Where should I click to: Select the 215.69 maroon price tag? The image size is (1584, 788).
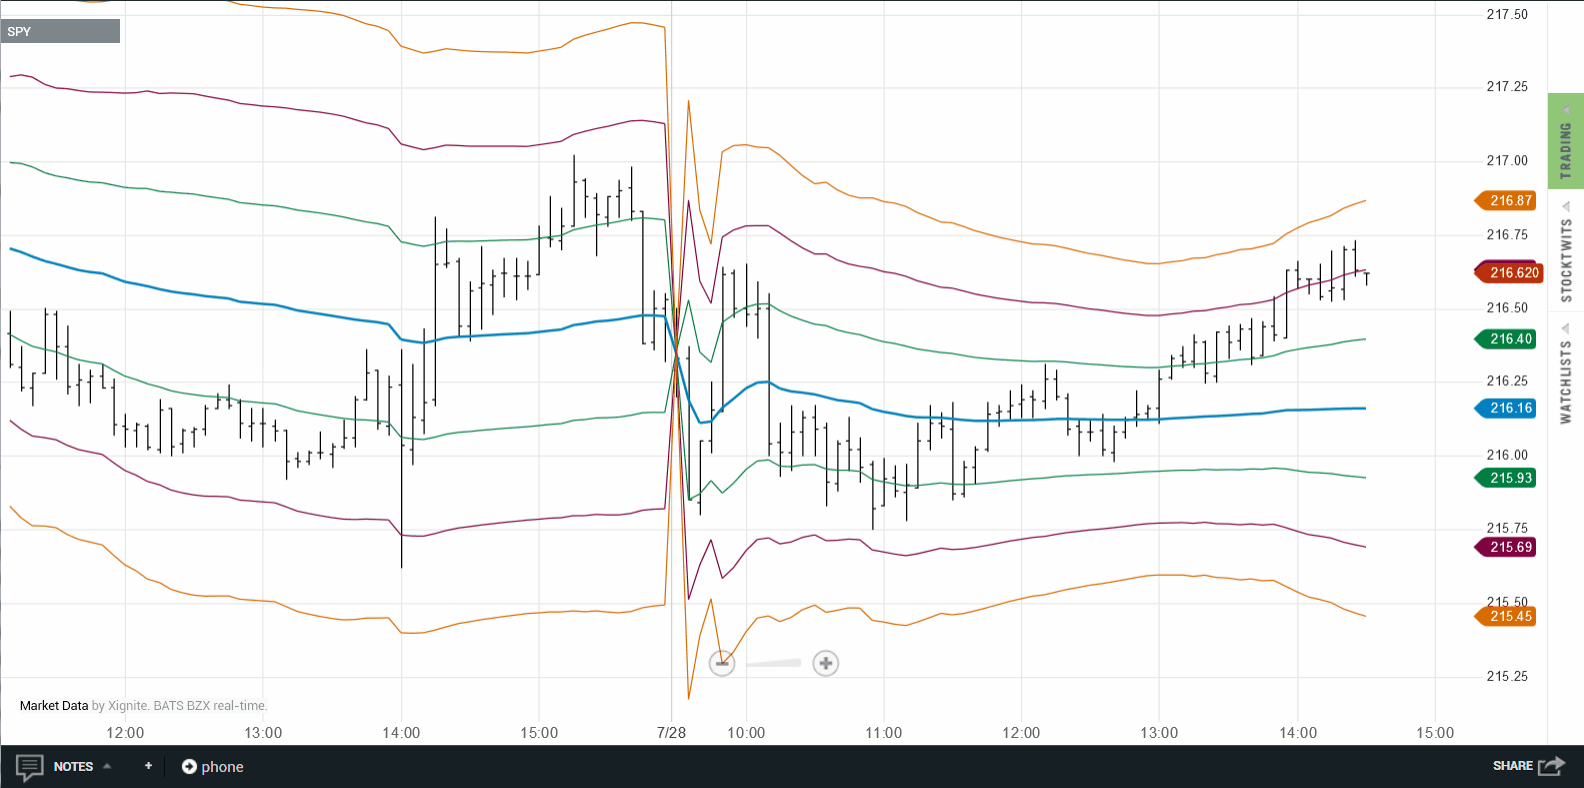[1506, 547]
